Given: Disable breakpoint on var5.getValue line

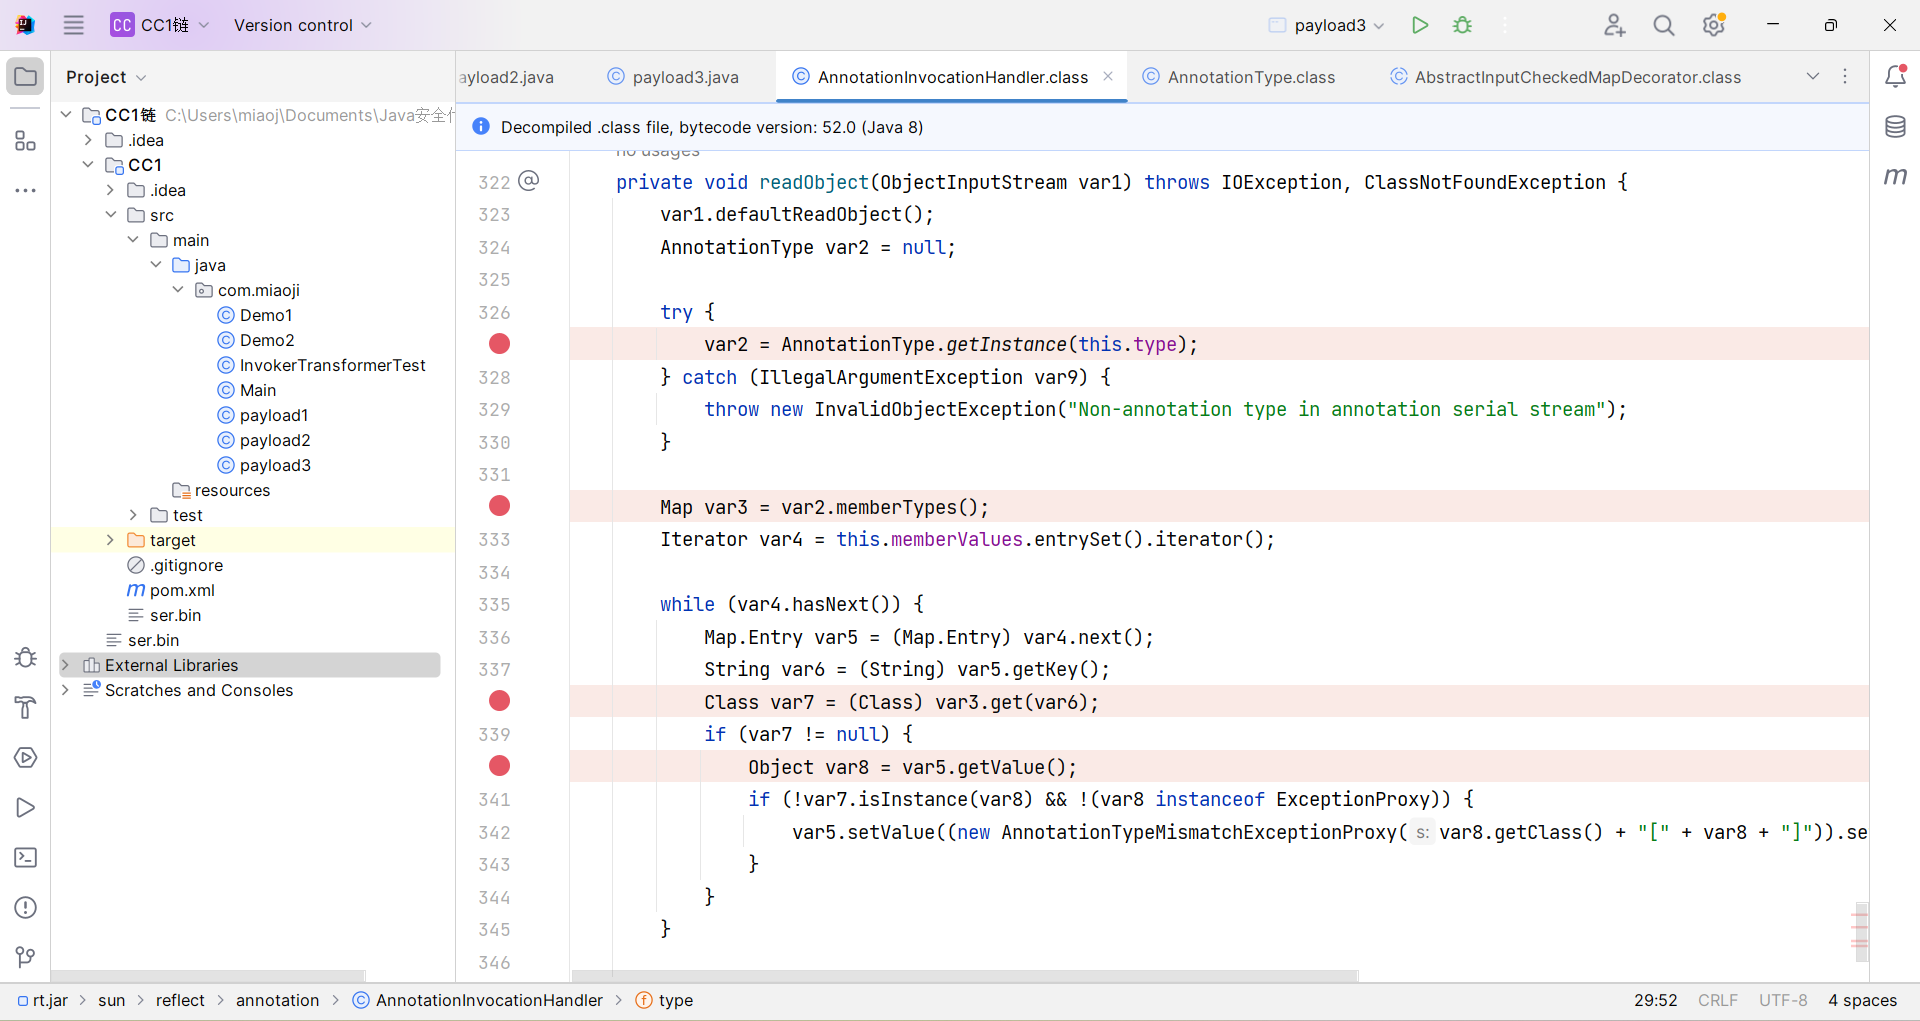Looking at the screenshot, I should [x=499, y=766].
